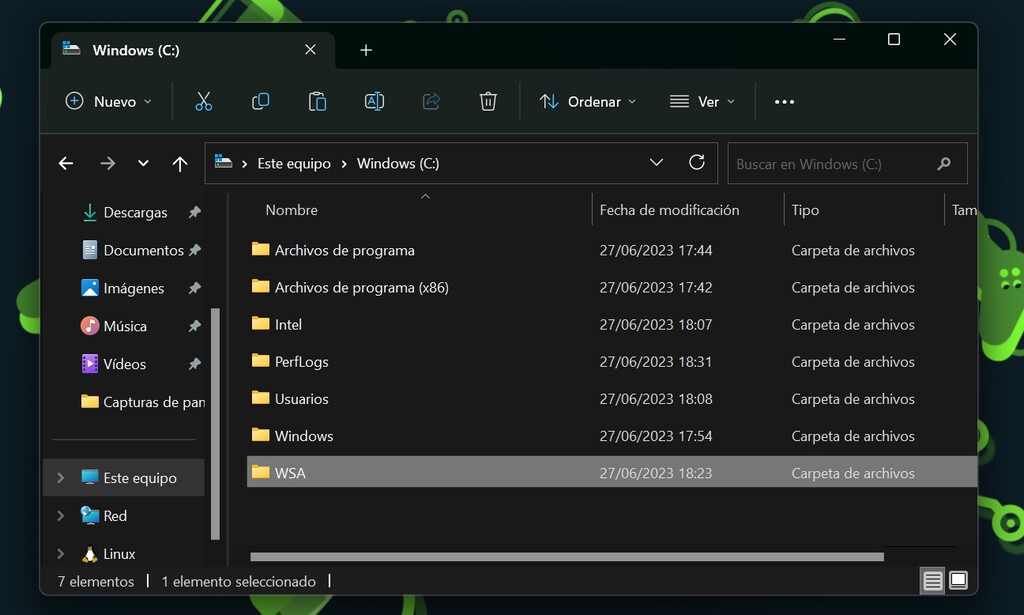The width and height of the screenshot is (1024, 615).
Task: Open the three-dots more options menu
Action: click(784, 102)
